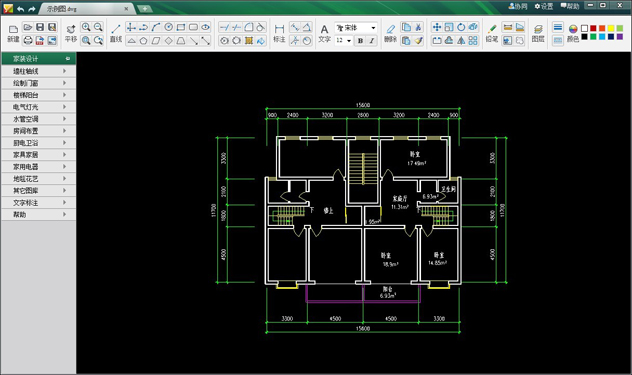
Task: Click the 帮助 help button in title bar
Action: coord(570,6)
